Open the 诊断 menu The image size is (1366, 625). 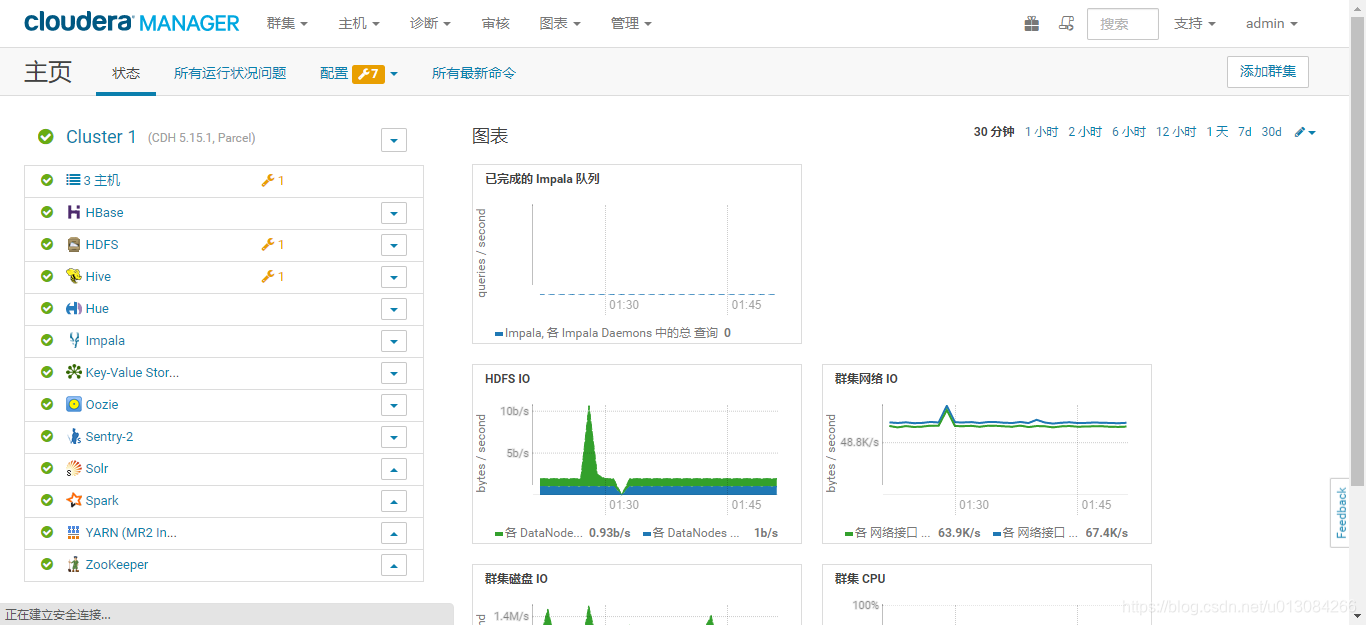[x=430, y=23]
